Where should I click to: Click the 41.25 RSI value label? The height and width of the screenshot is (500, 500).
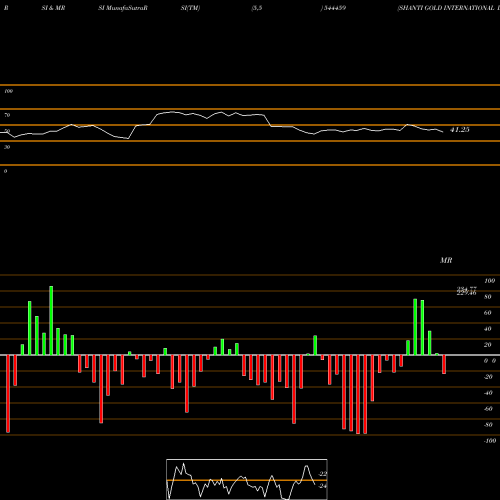tap(460, 130)
